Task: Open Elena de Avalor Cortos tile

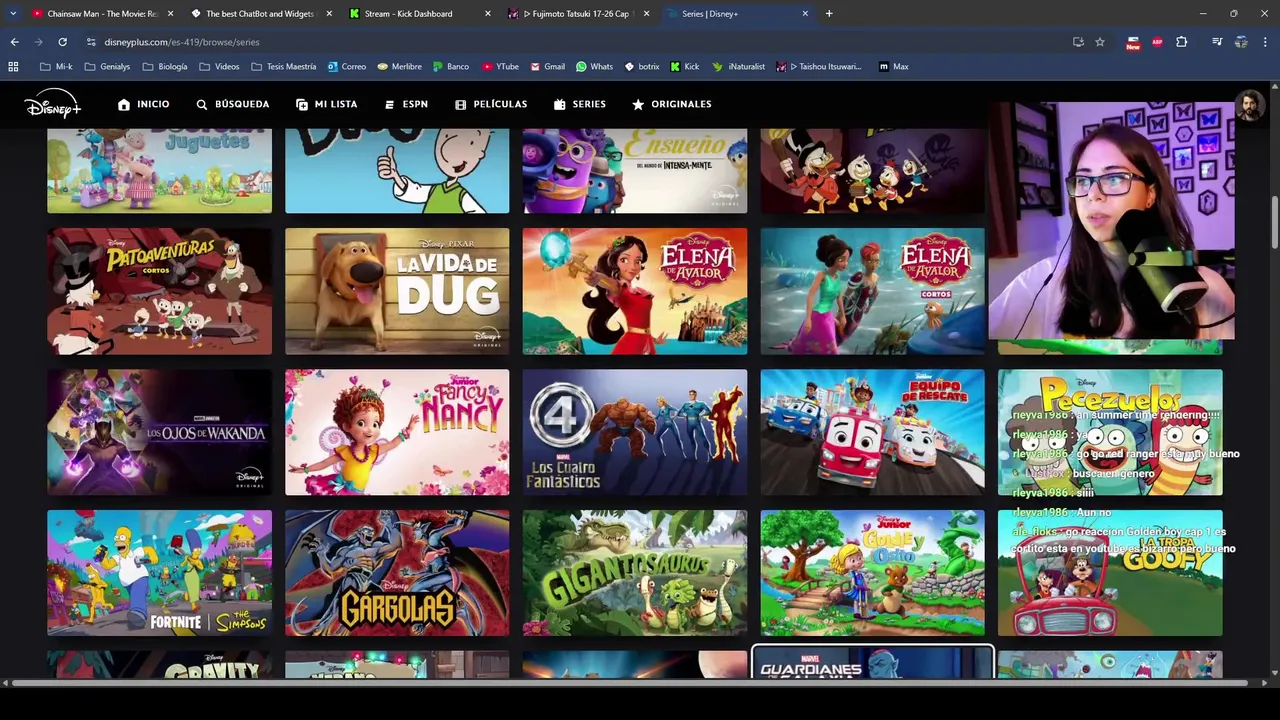Action: pos(873,291)
